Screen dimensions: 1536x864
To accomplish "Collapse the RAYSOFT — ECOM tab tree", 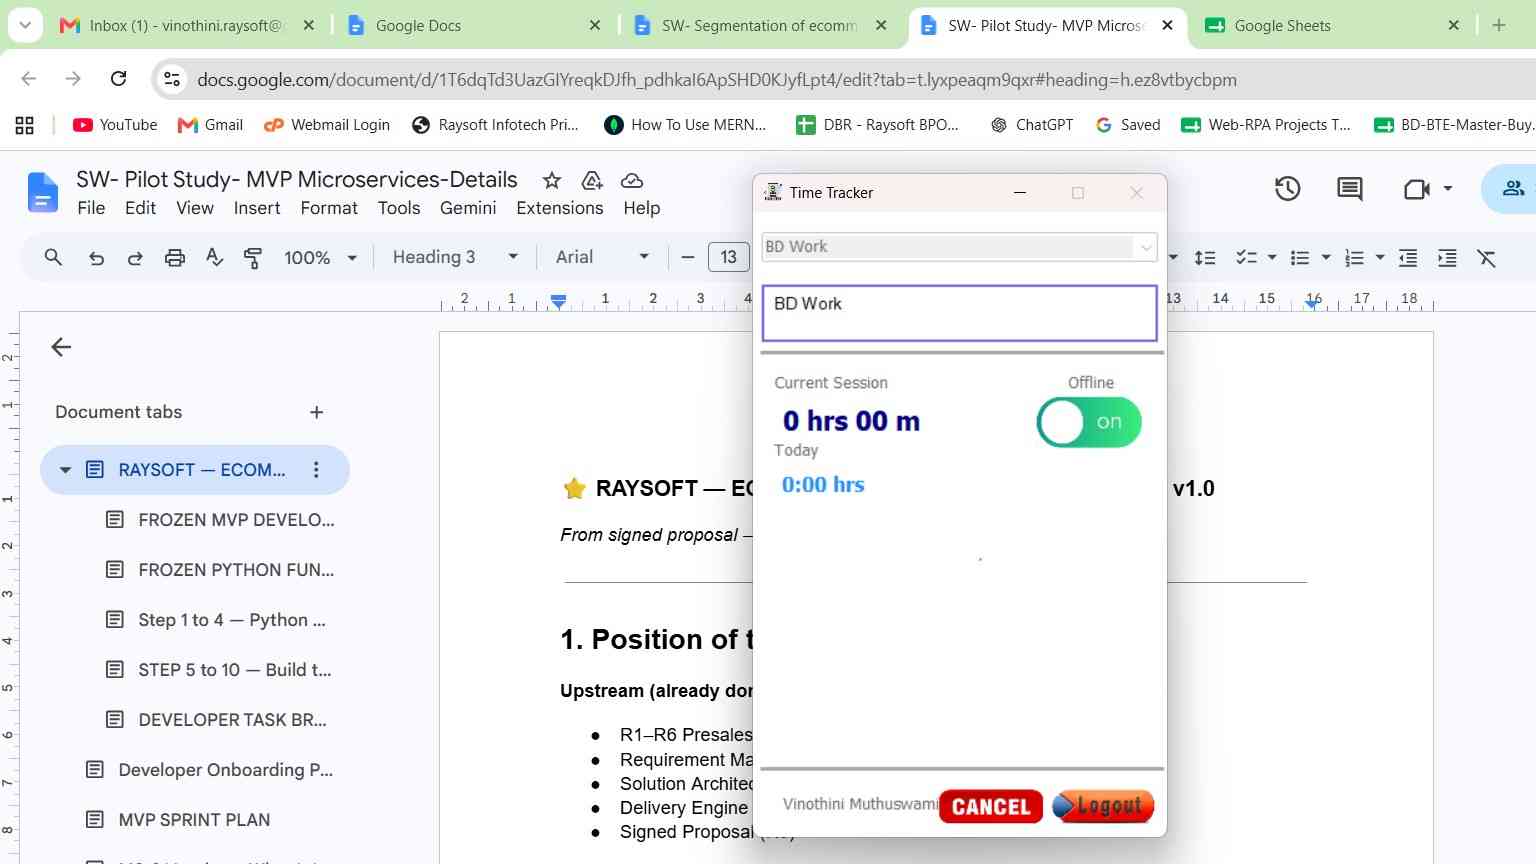I will click(65, 470).
